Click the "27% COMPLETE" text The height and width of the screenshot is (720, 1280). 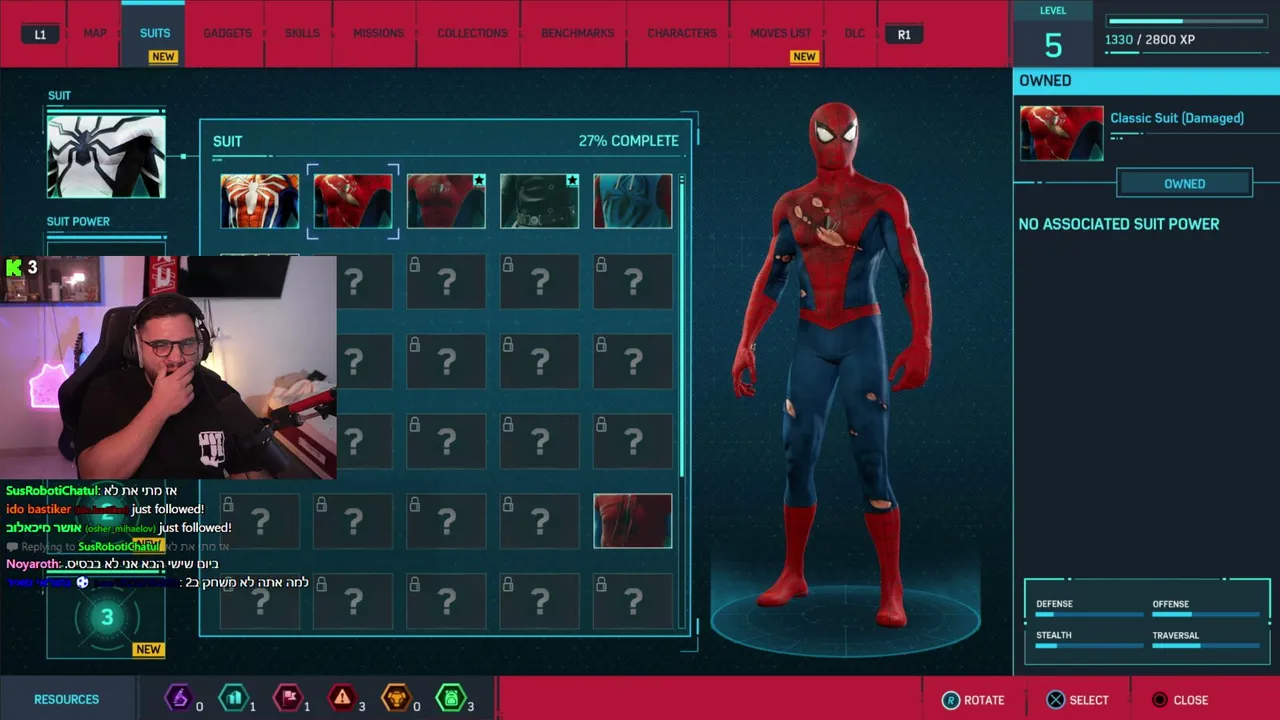coord(628,141)
